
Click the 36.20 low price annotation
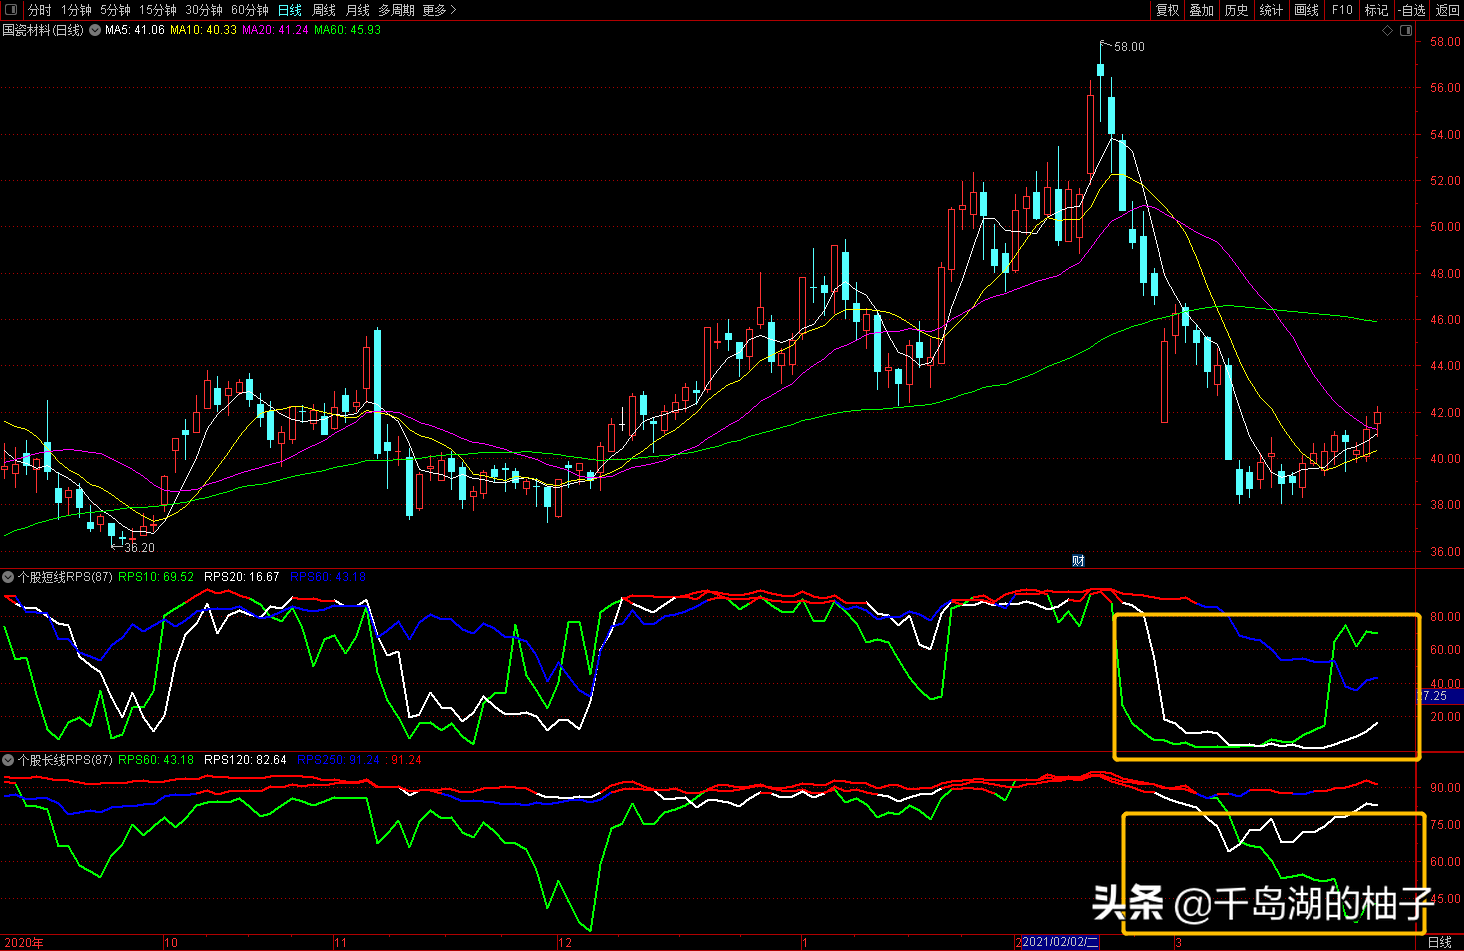[139, 548]
